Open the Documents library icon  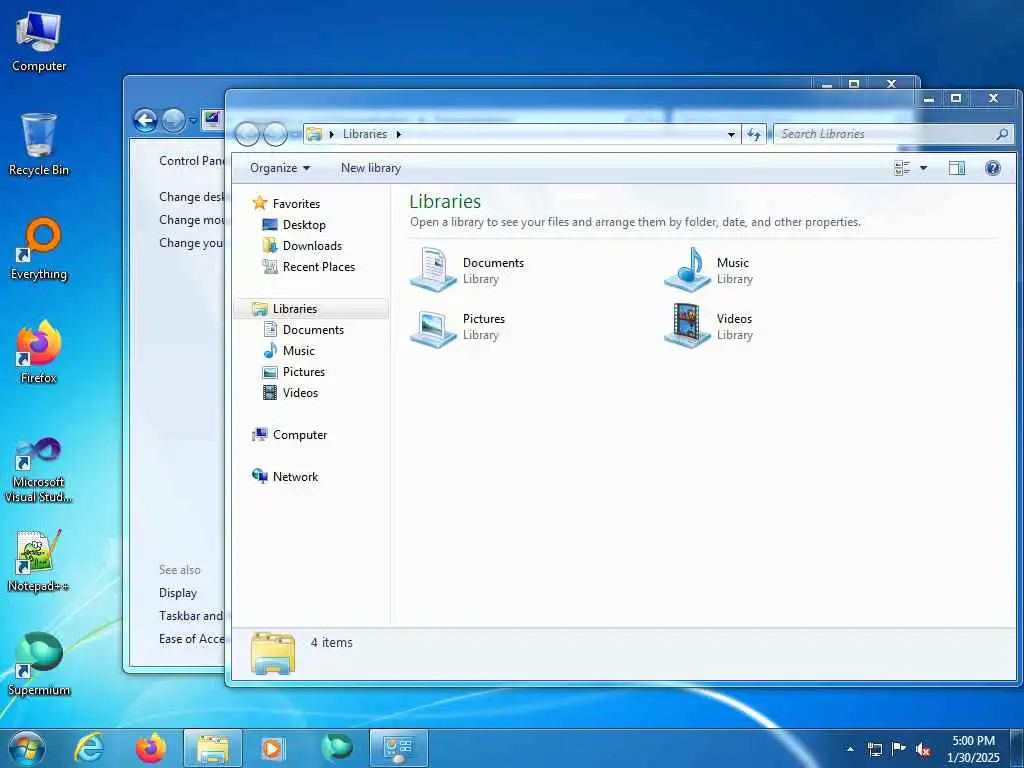[x=433, y=270]
